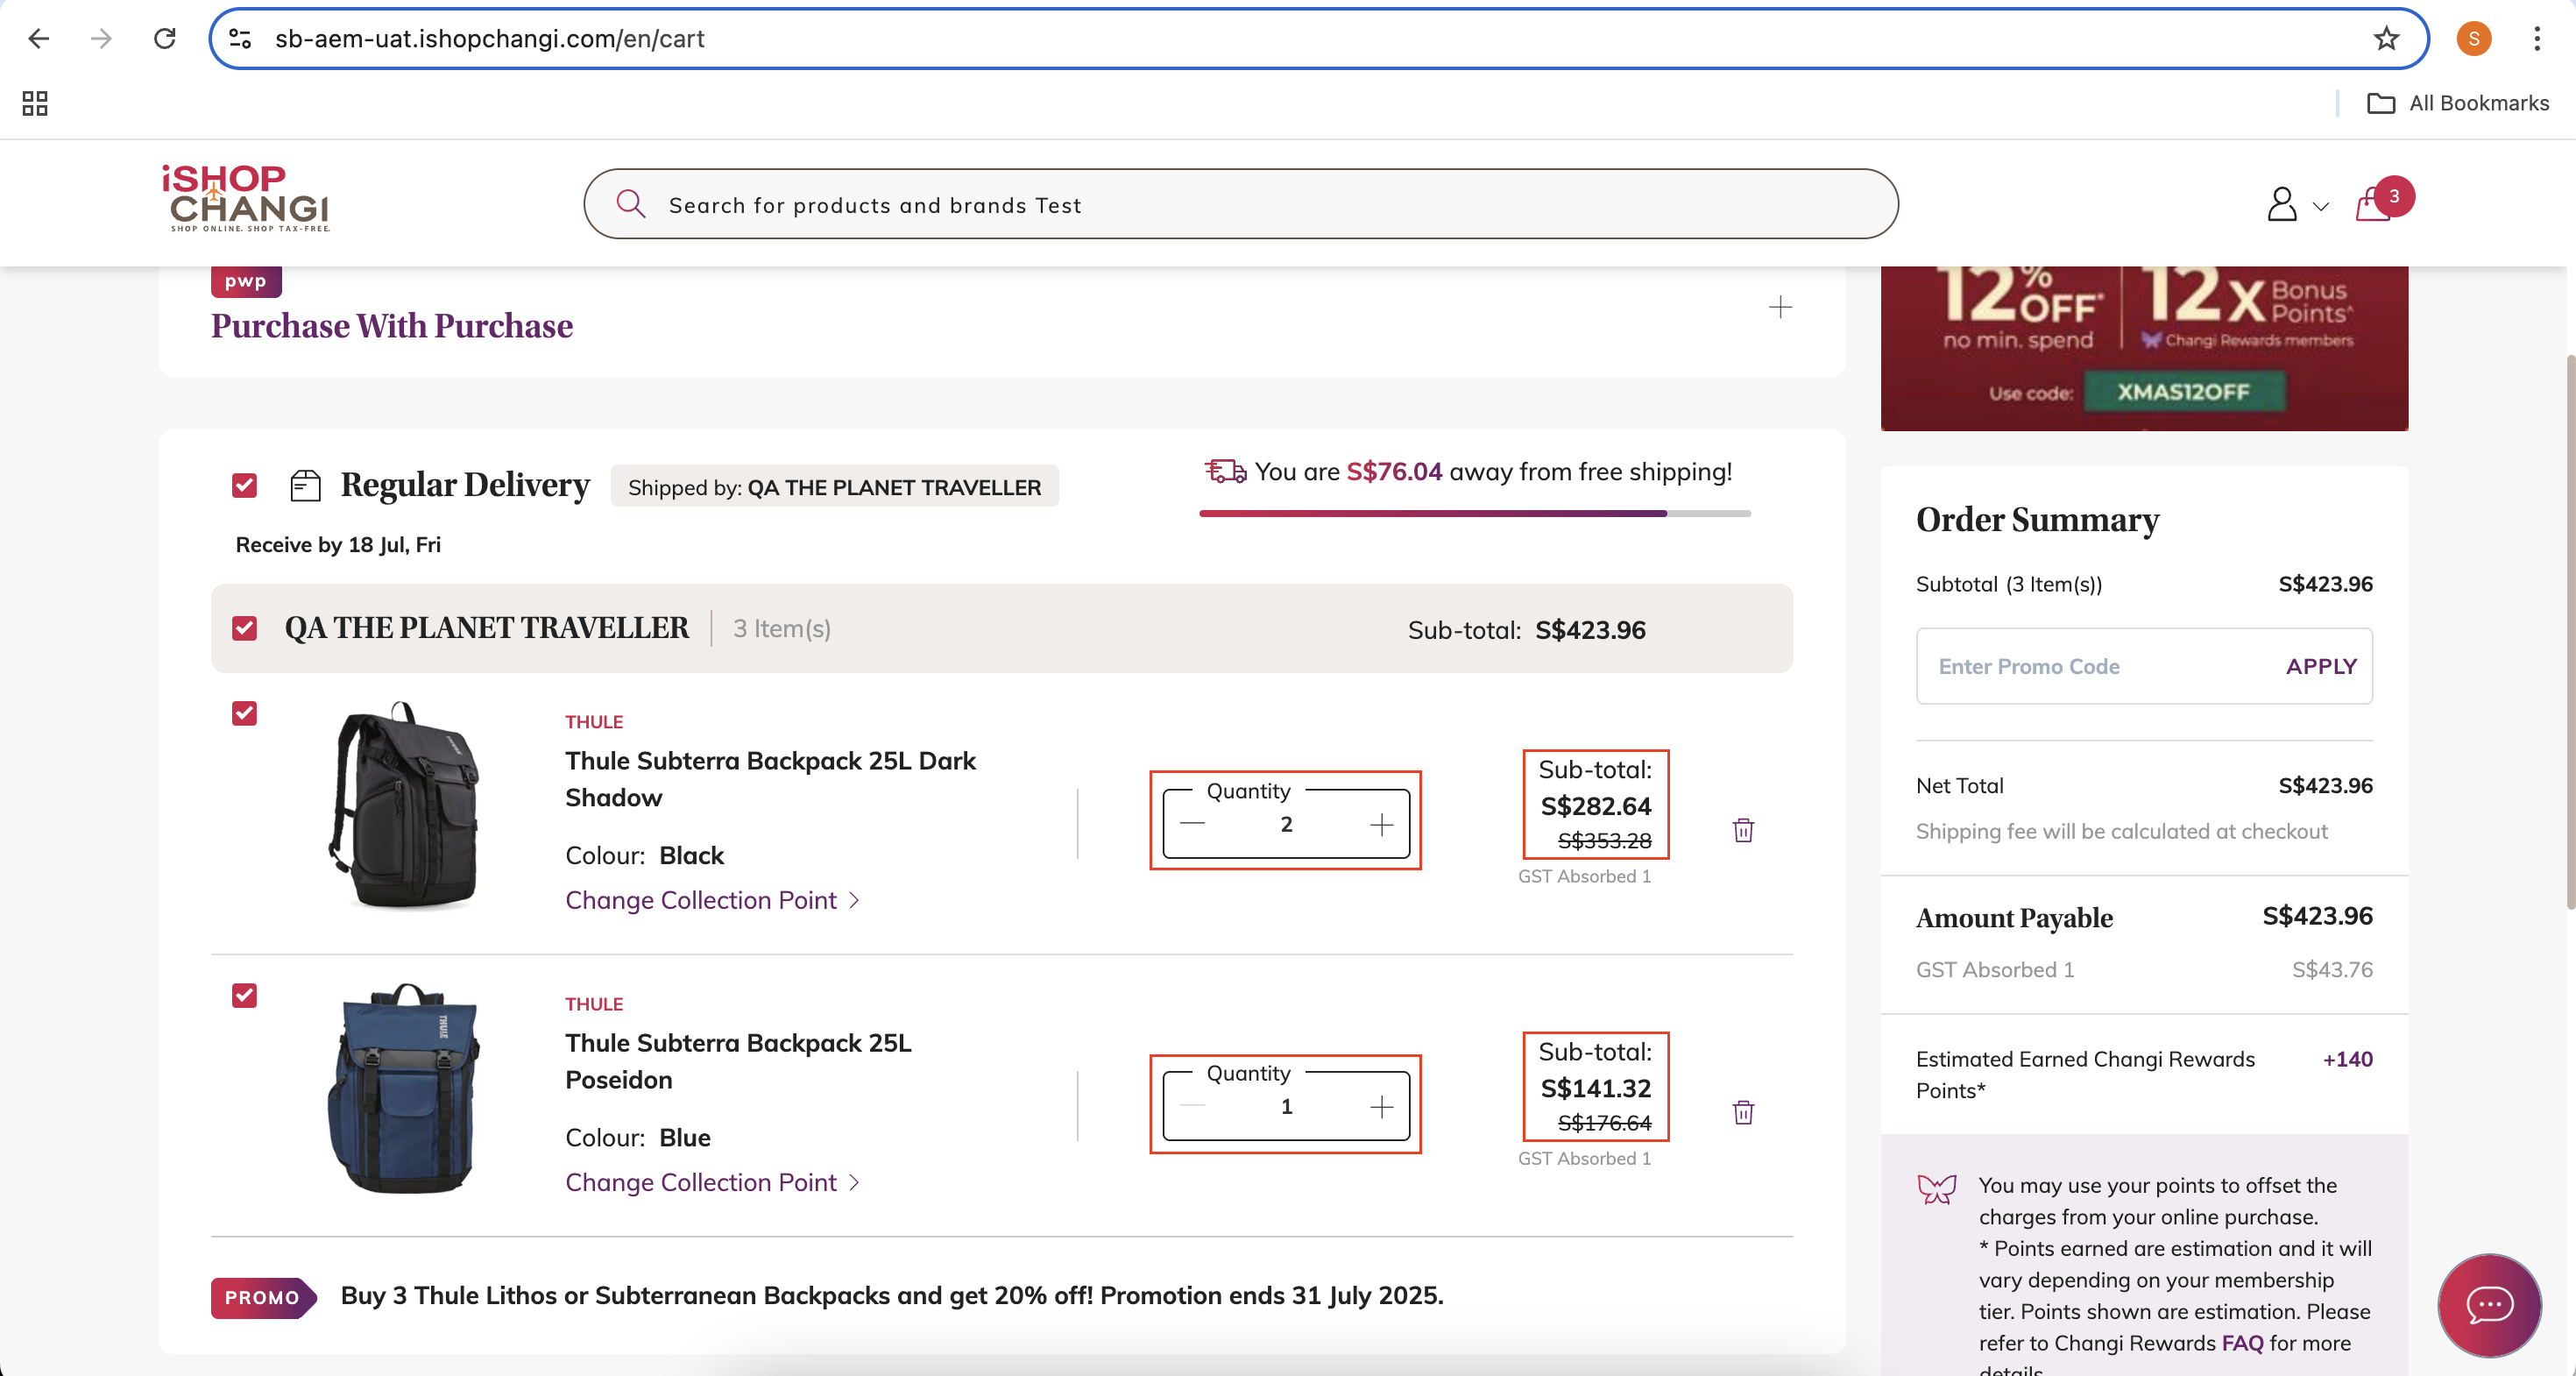Click the Amount Payable S$423.96 value
Image resolution: width=2576 pixels, height=1376 pixels.
[2317, 916]
